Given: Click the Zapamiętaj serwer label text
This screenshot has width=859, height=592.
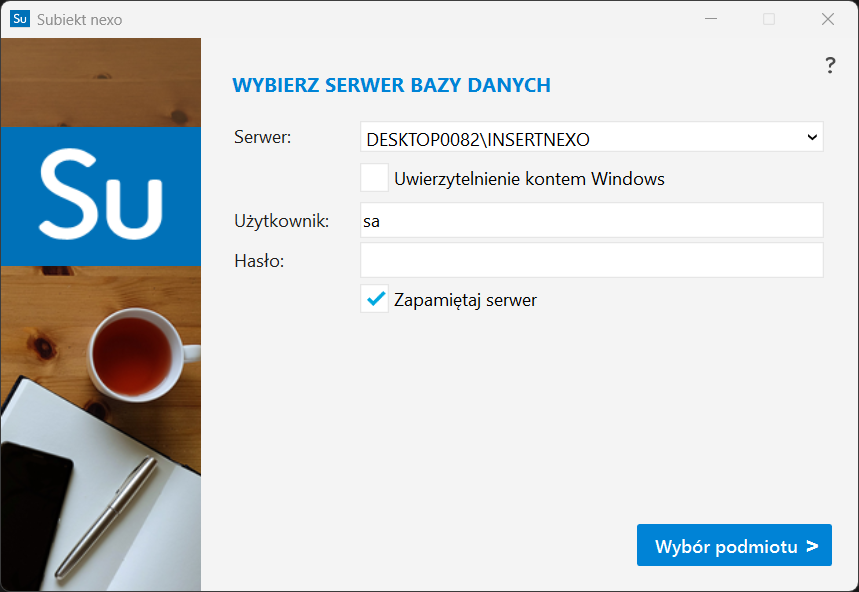Looking at the screenshot, I should click(465, 300).
